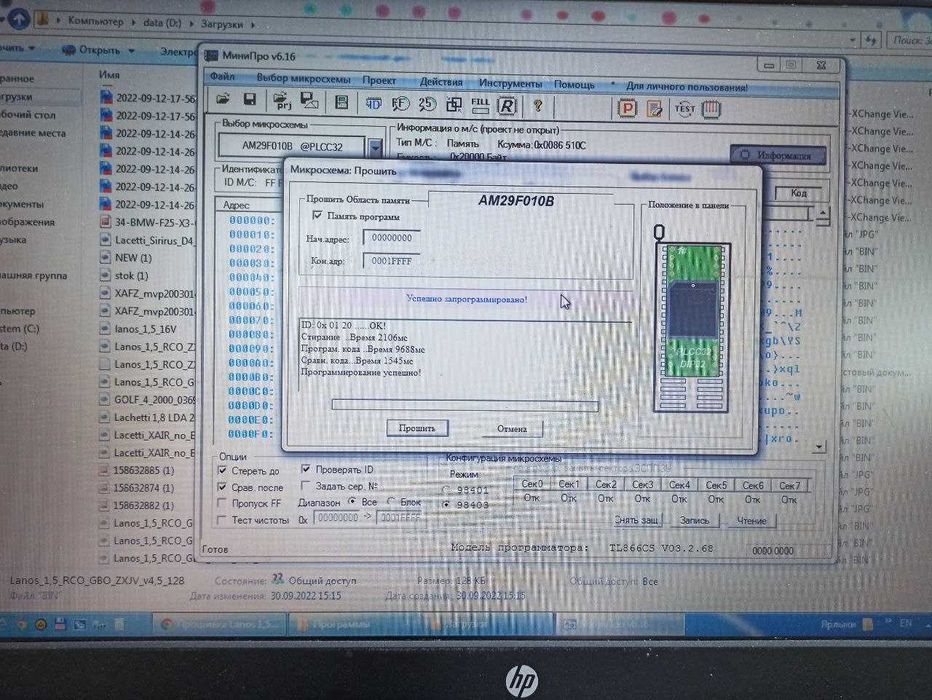Click the 'Прошить' button in the dialog
932x700 pixels.
click(x=417, y=428)
